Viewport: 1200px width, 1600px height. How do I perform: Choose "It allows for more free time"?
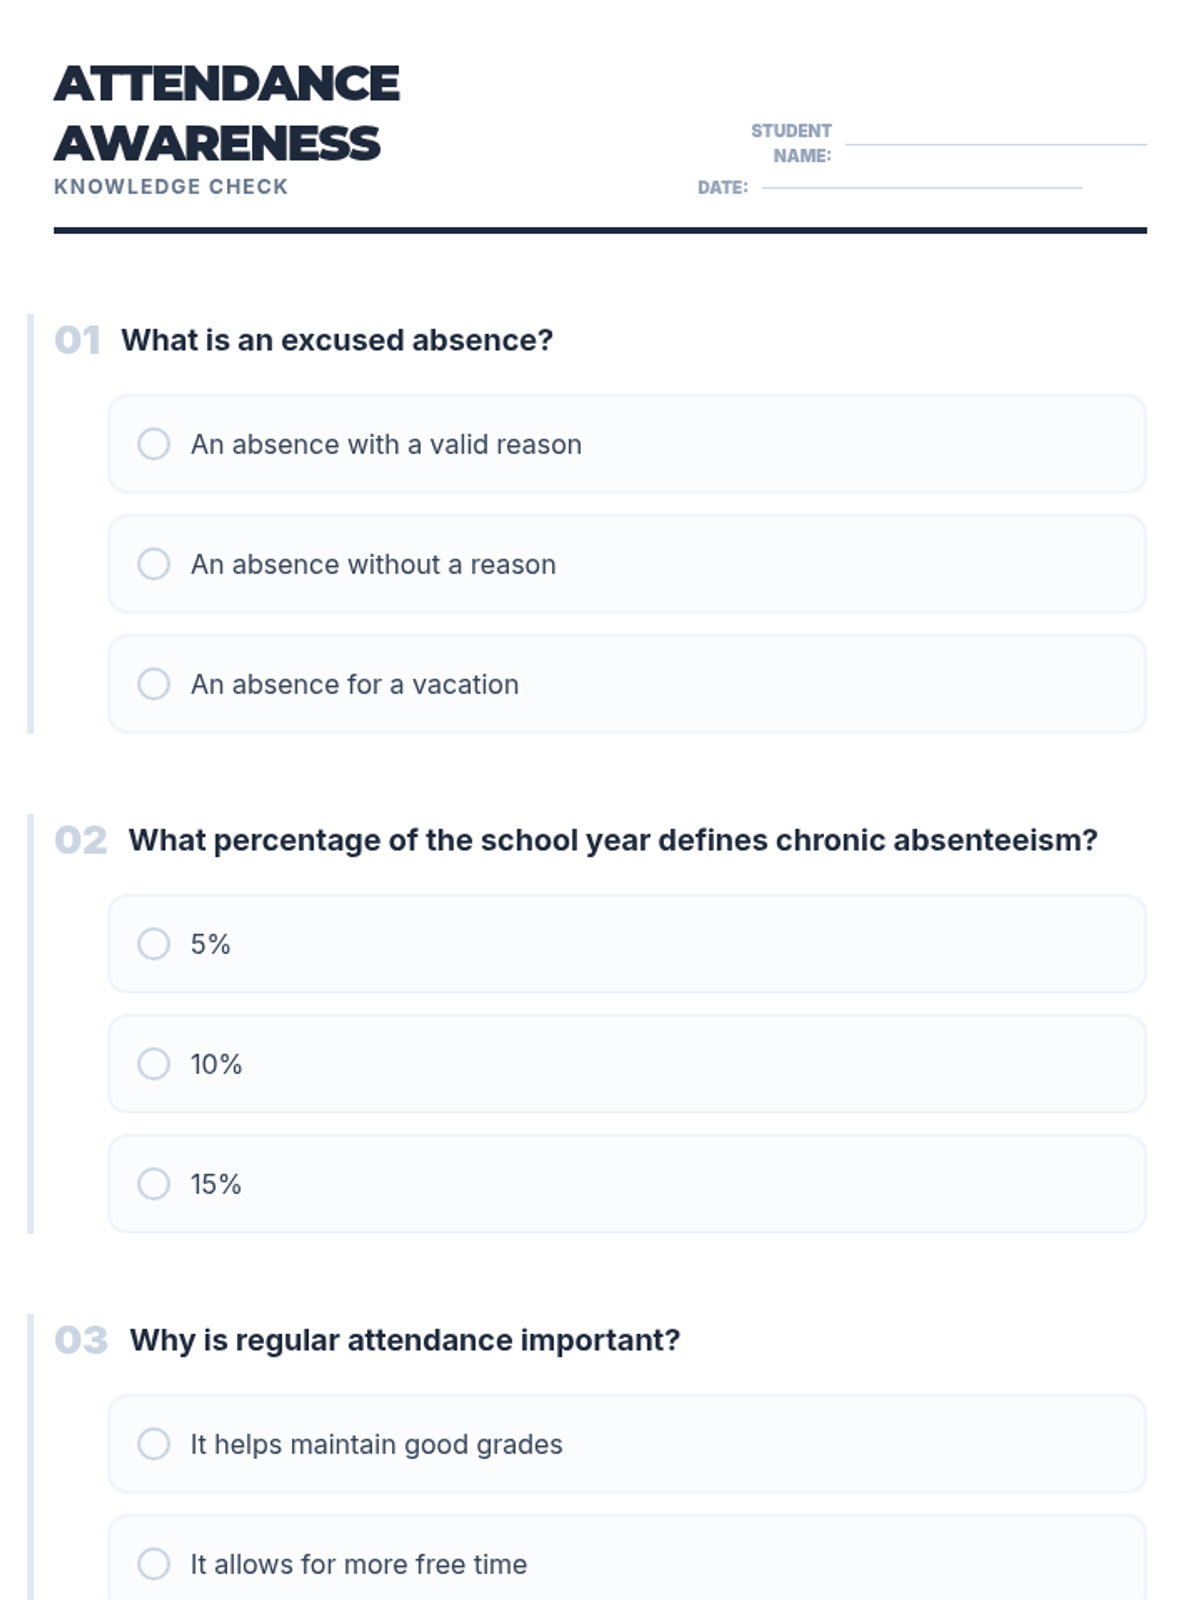pos(154,1564)
